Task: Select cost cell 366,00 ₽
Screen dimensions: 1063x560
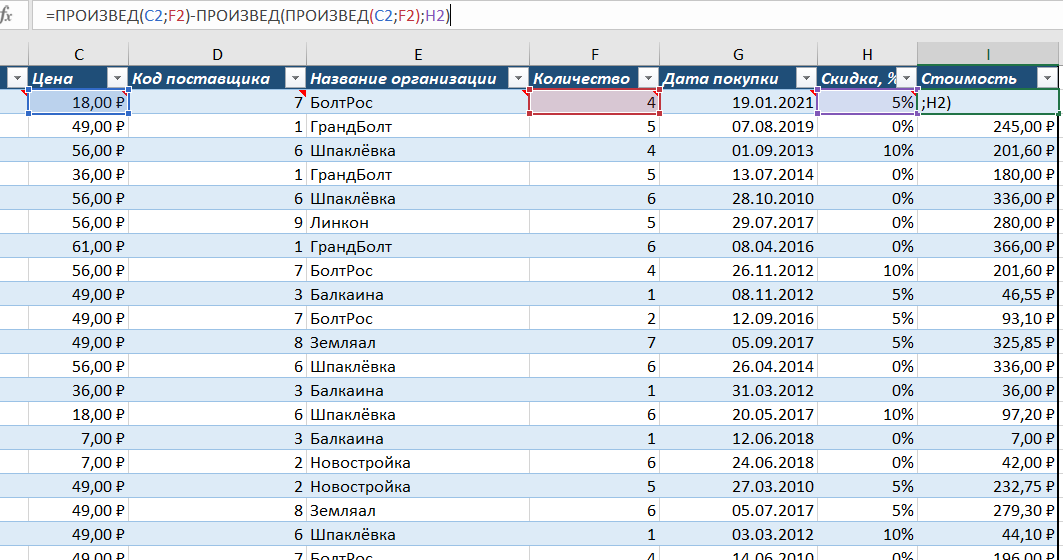Action: pyautogui.click(x=988, y=246)
